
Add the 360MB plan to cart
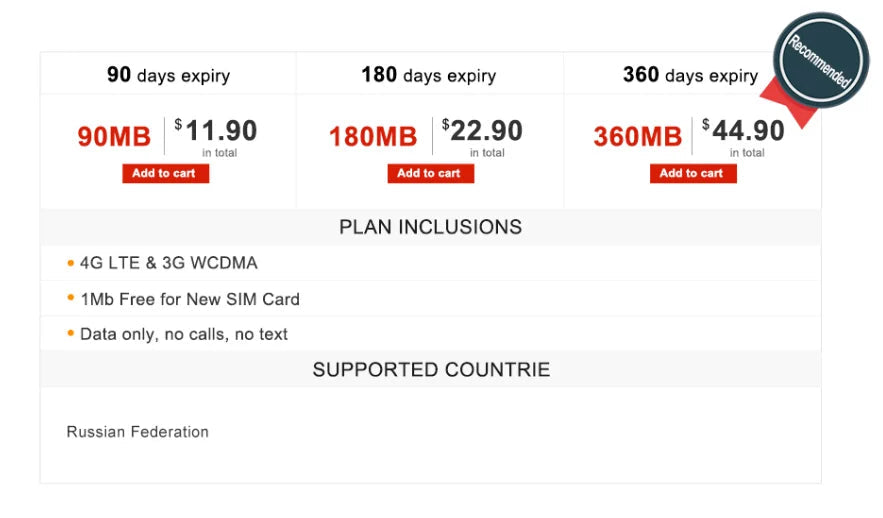point(693,173)
